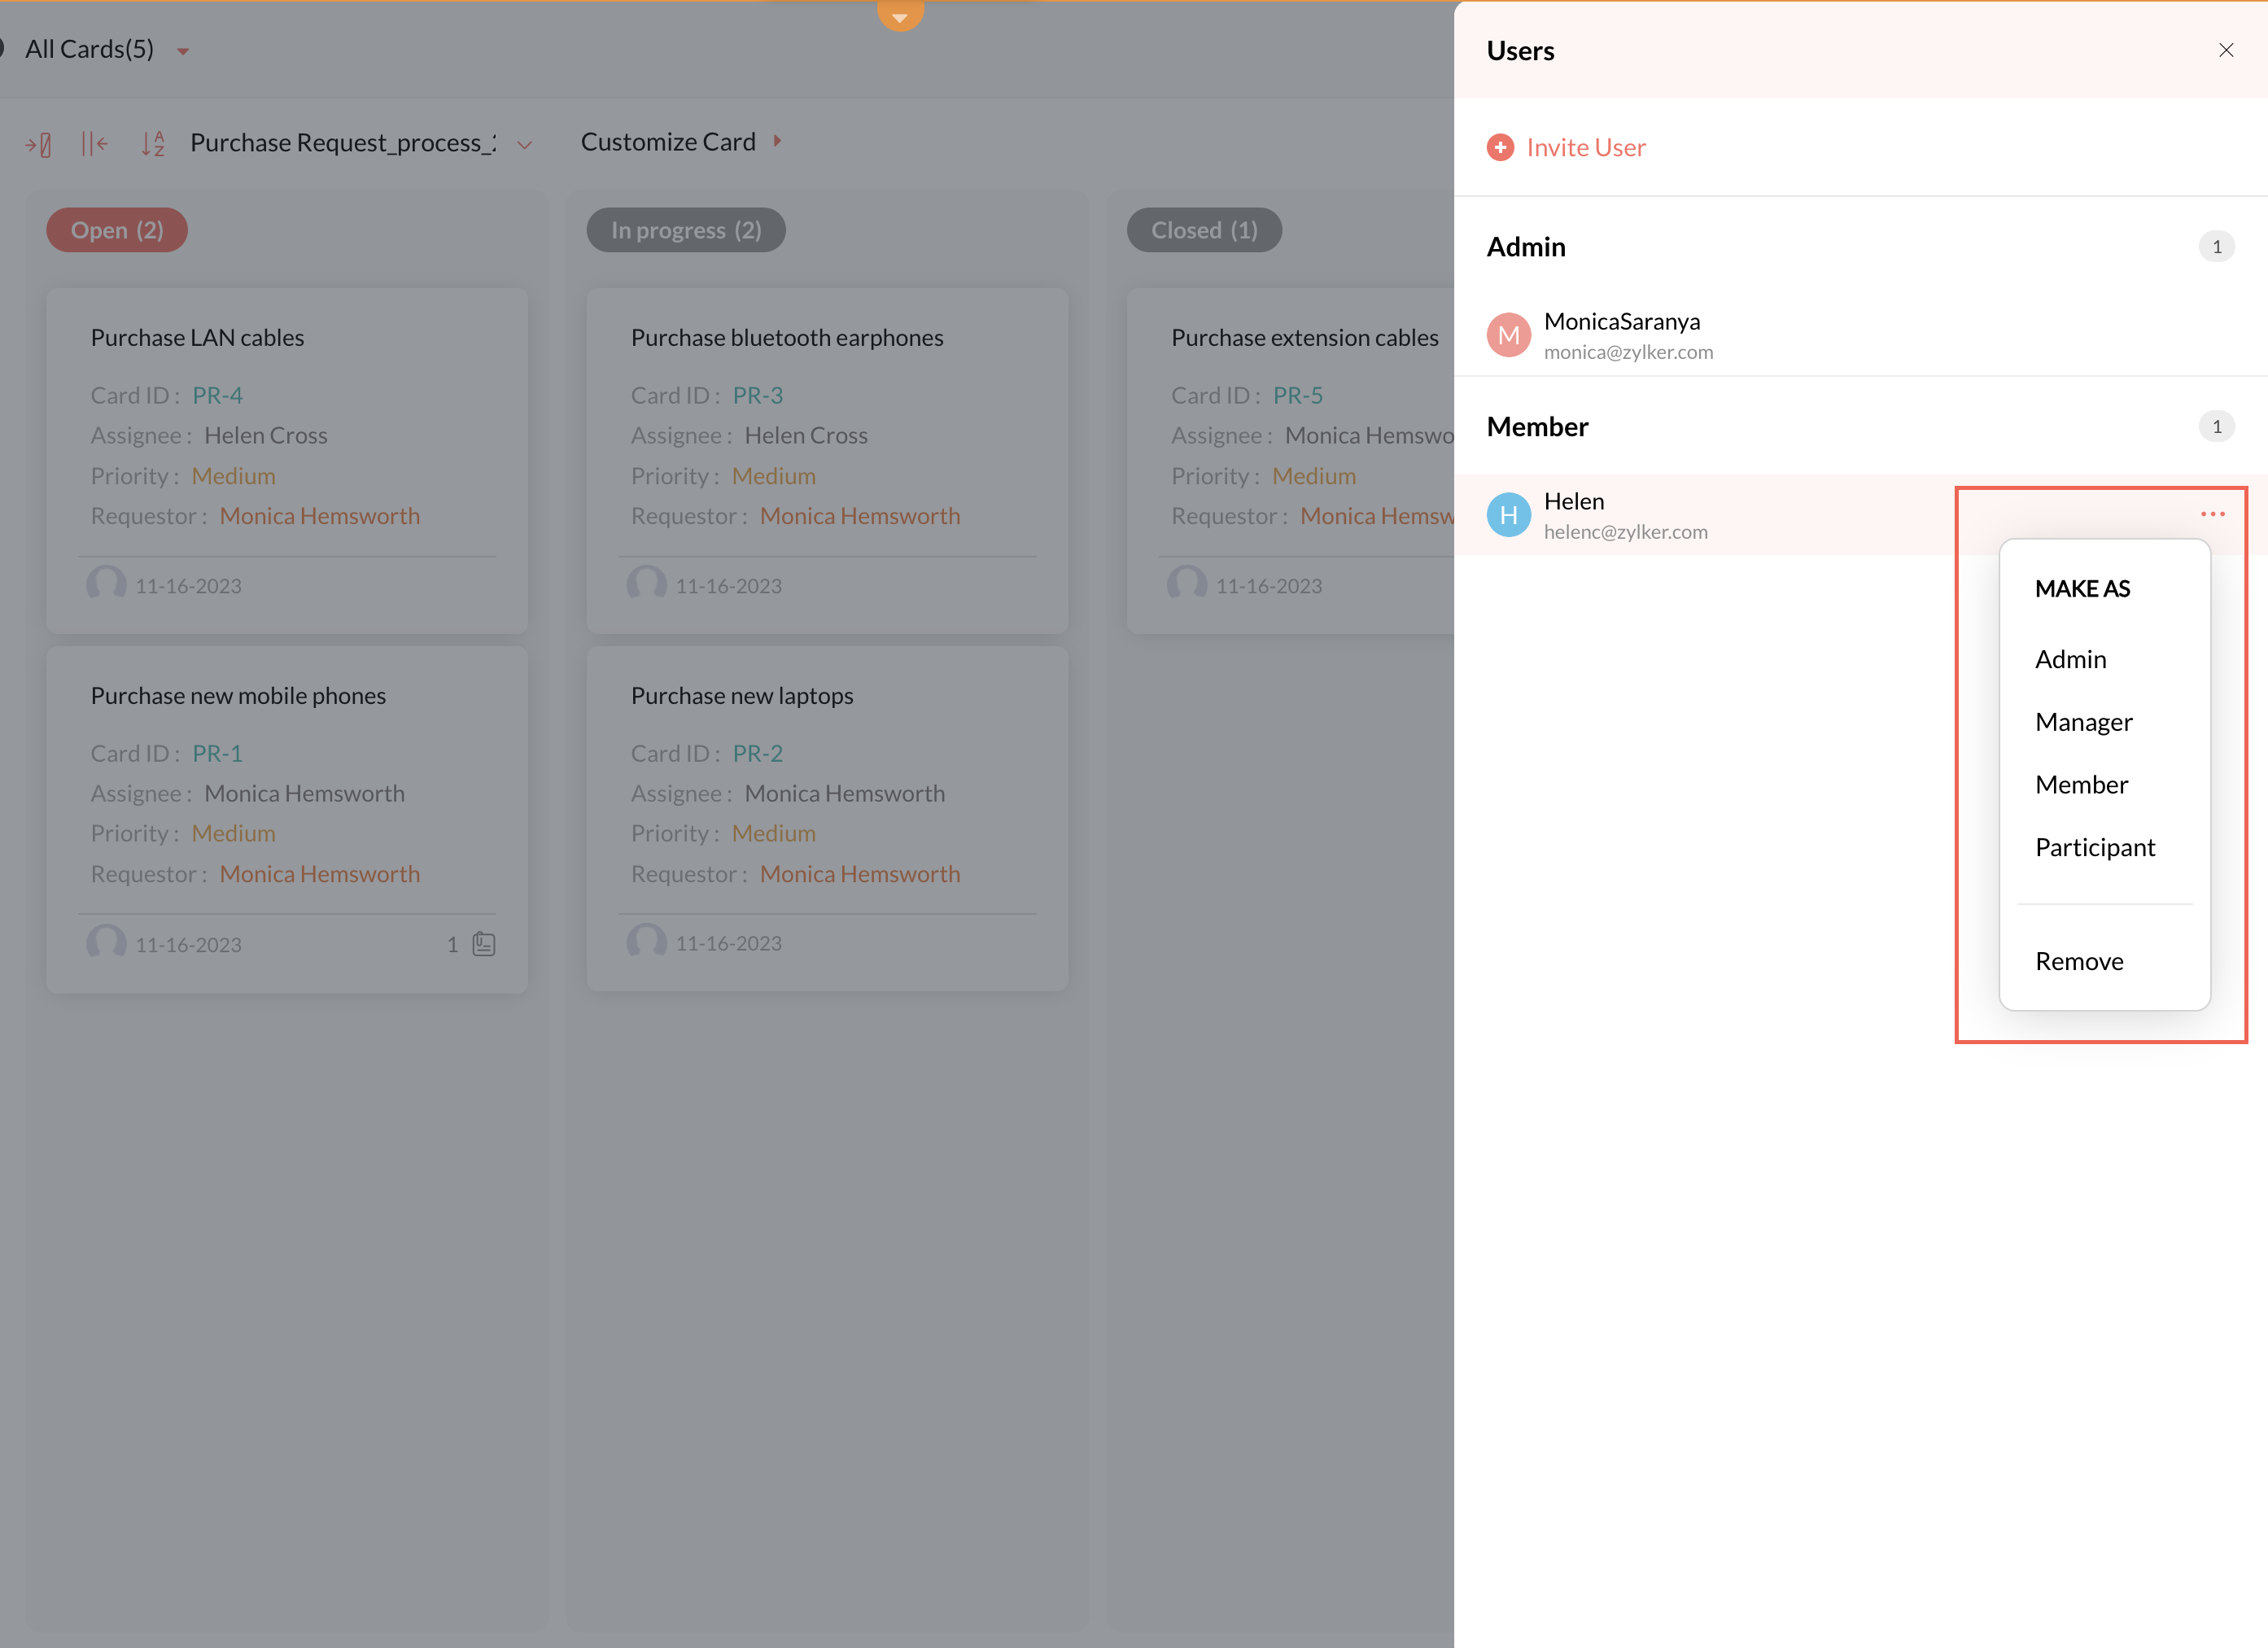Screen dimensions: 2268x1648
Task: Open the three-dot menu for Helen
Action: [x=2212, y=514]
